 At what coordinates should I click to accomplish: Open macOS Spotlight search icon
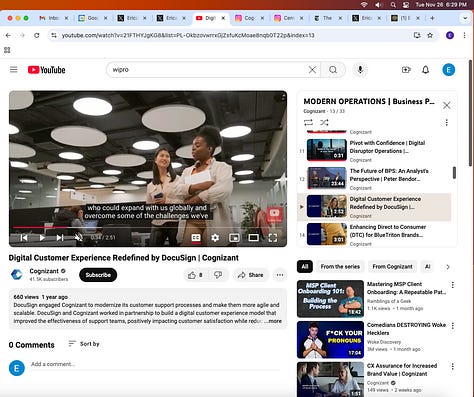click(x=393, y=5)
